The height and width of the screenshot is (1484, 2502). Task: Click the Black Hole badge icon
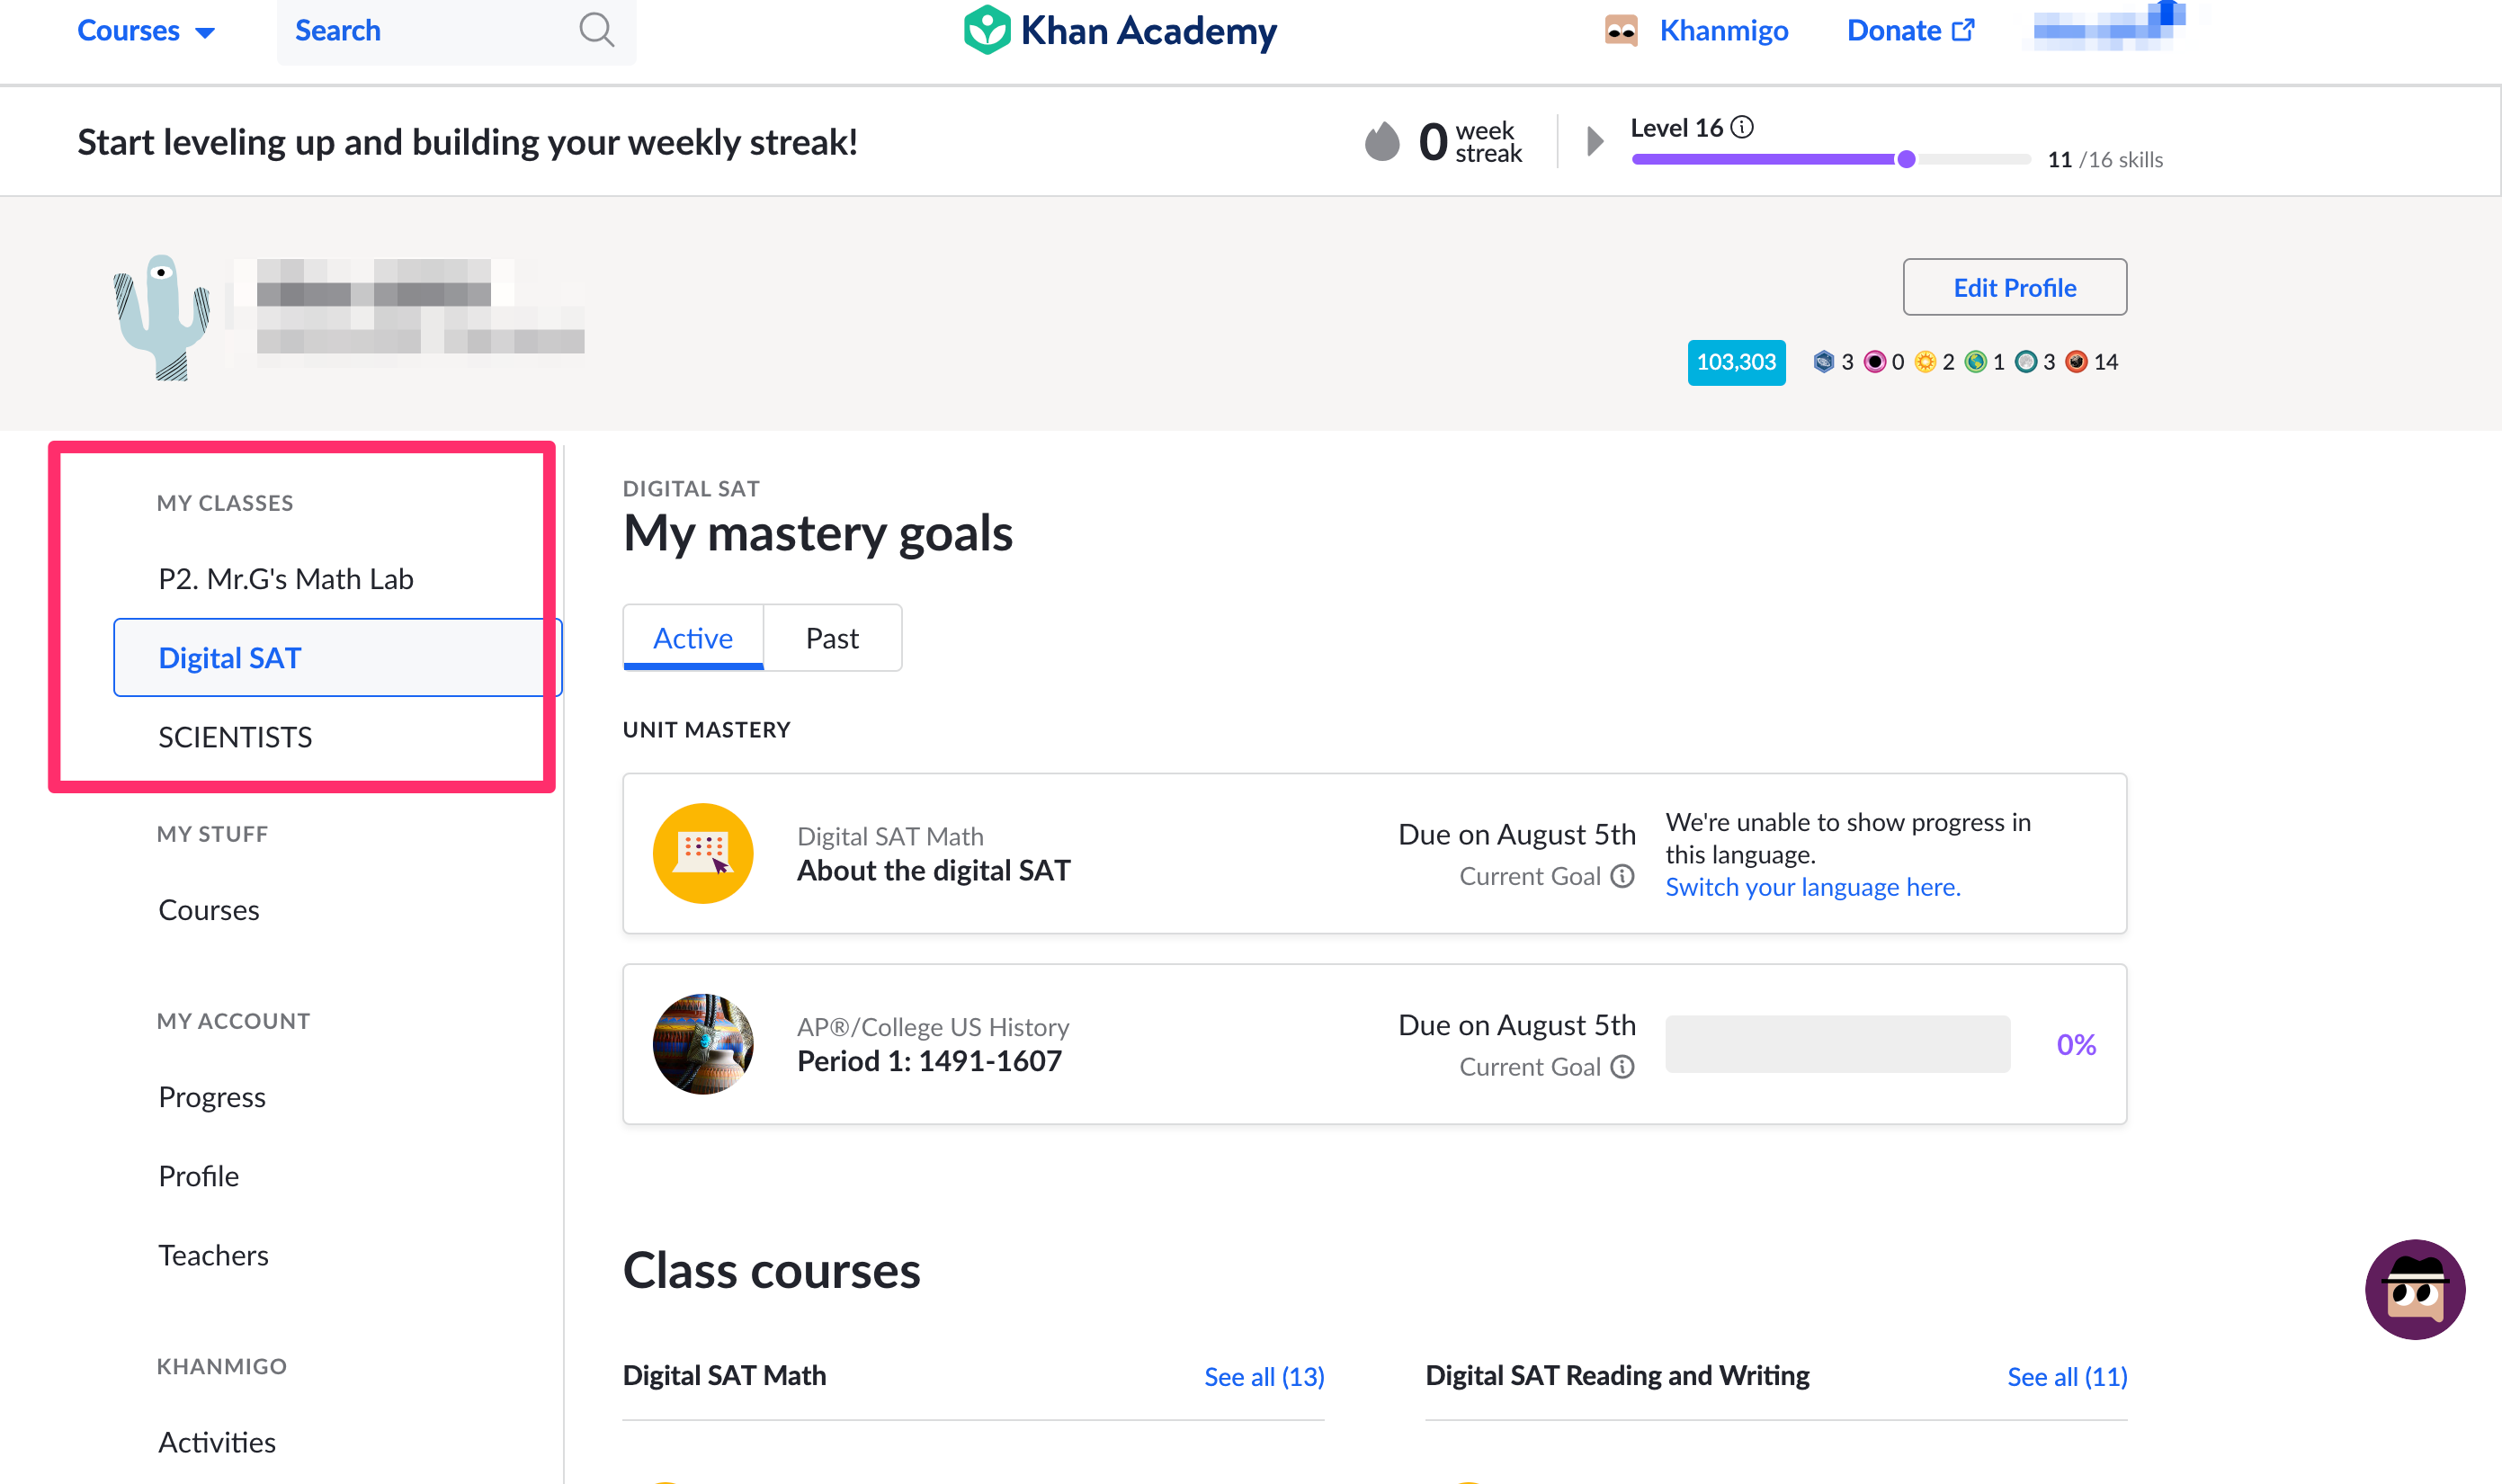coord(1875,362)
